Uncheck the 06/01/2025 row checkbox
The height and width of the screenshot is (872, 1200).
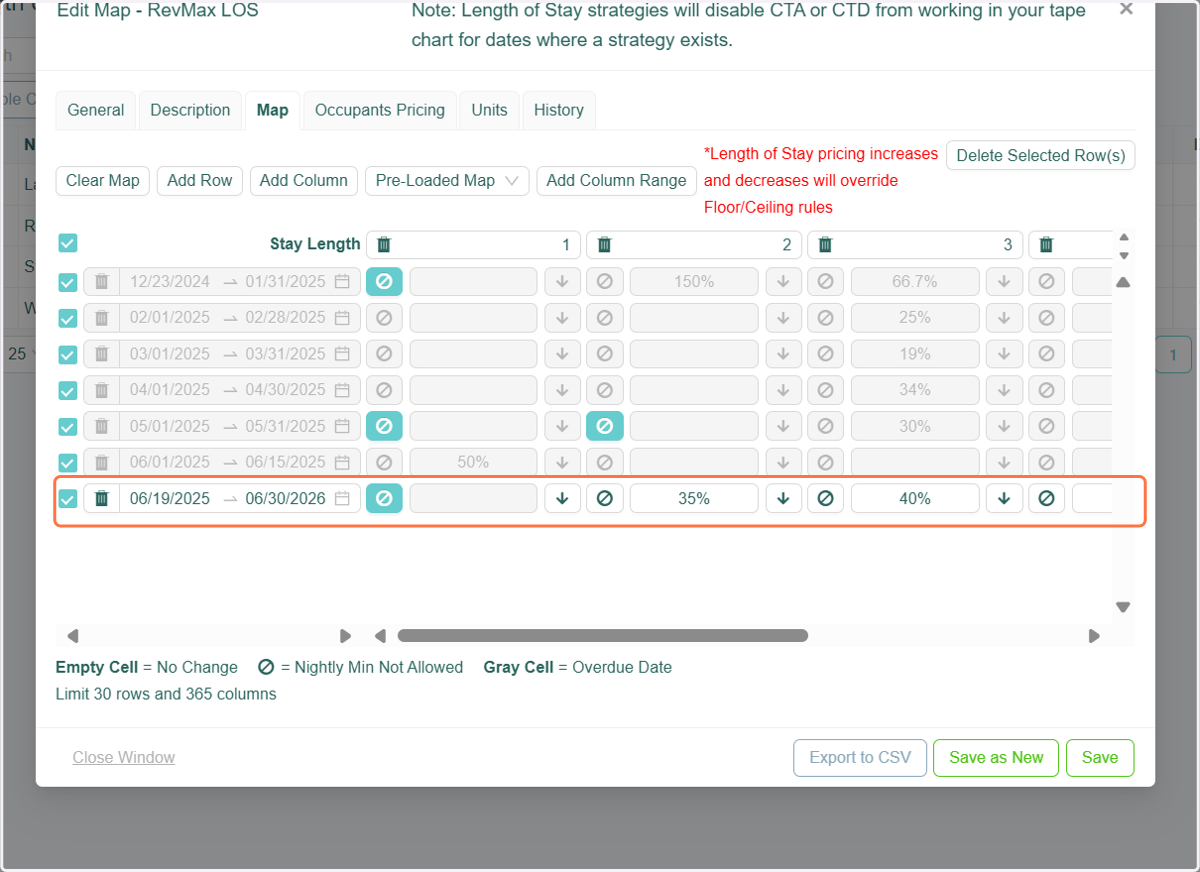(x=68, y=463)
